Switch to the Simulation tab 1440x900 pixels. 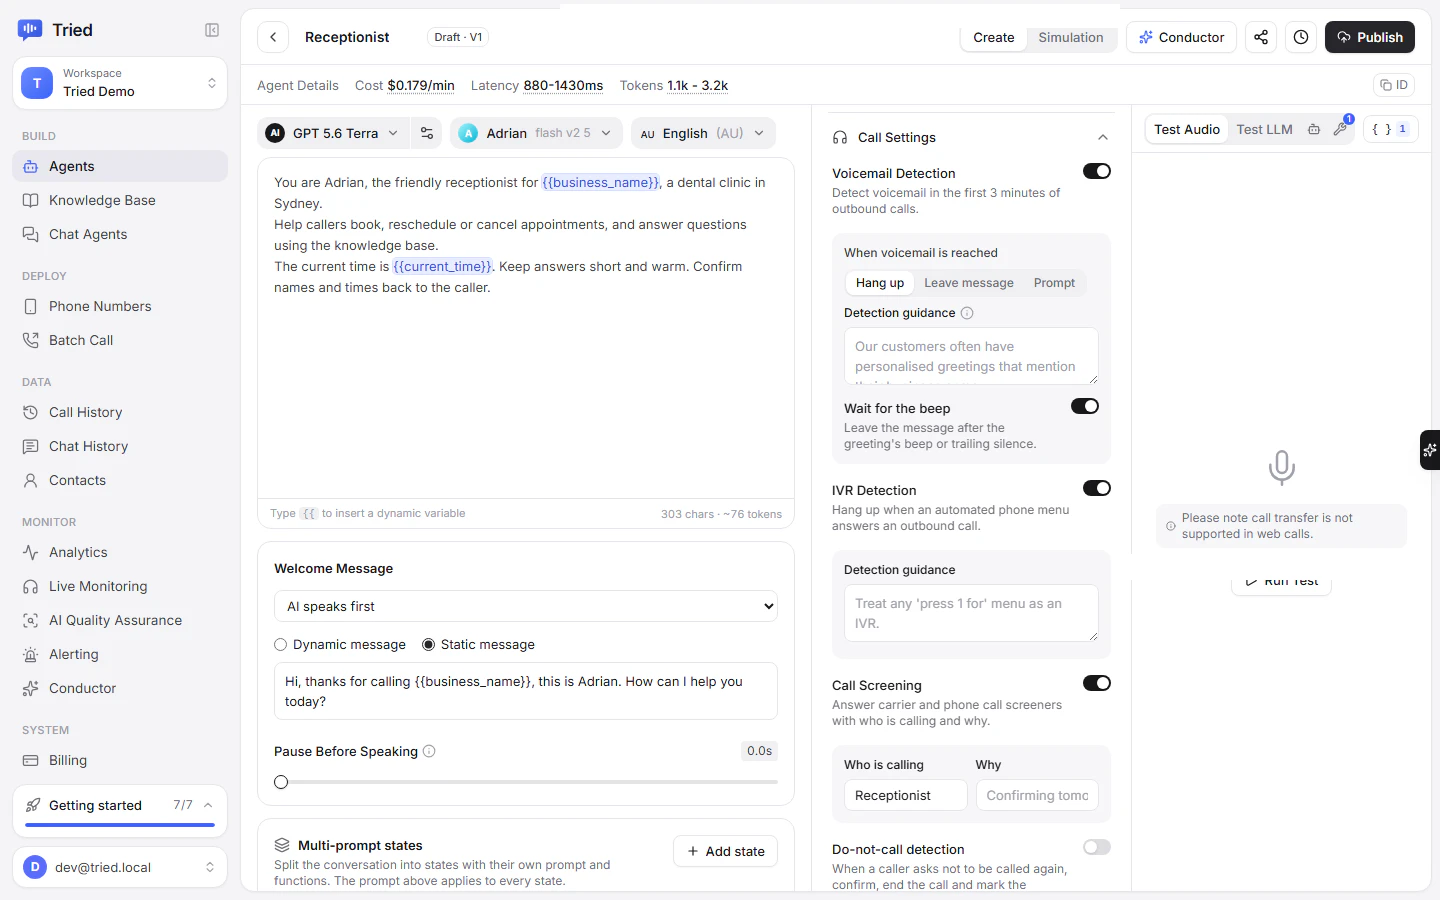click(x=1071, y=37)
